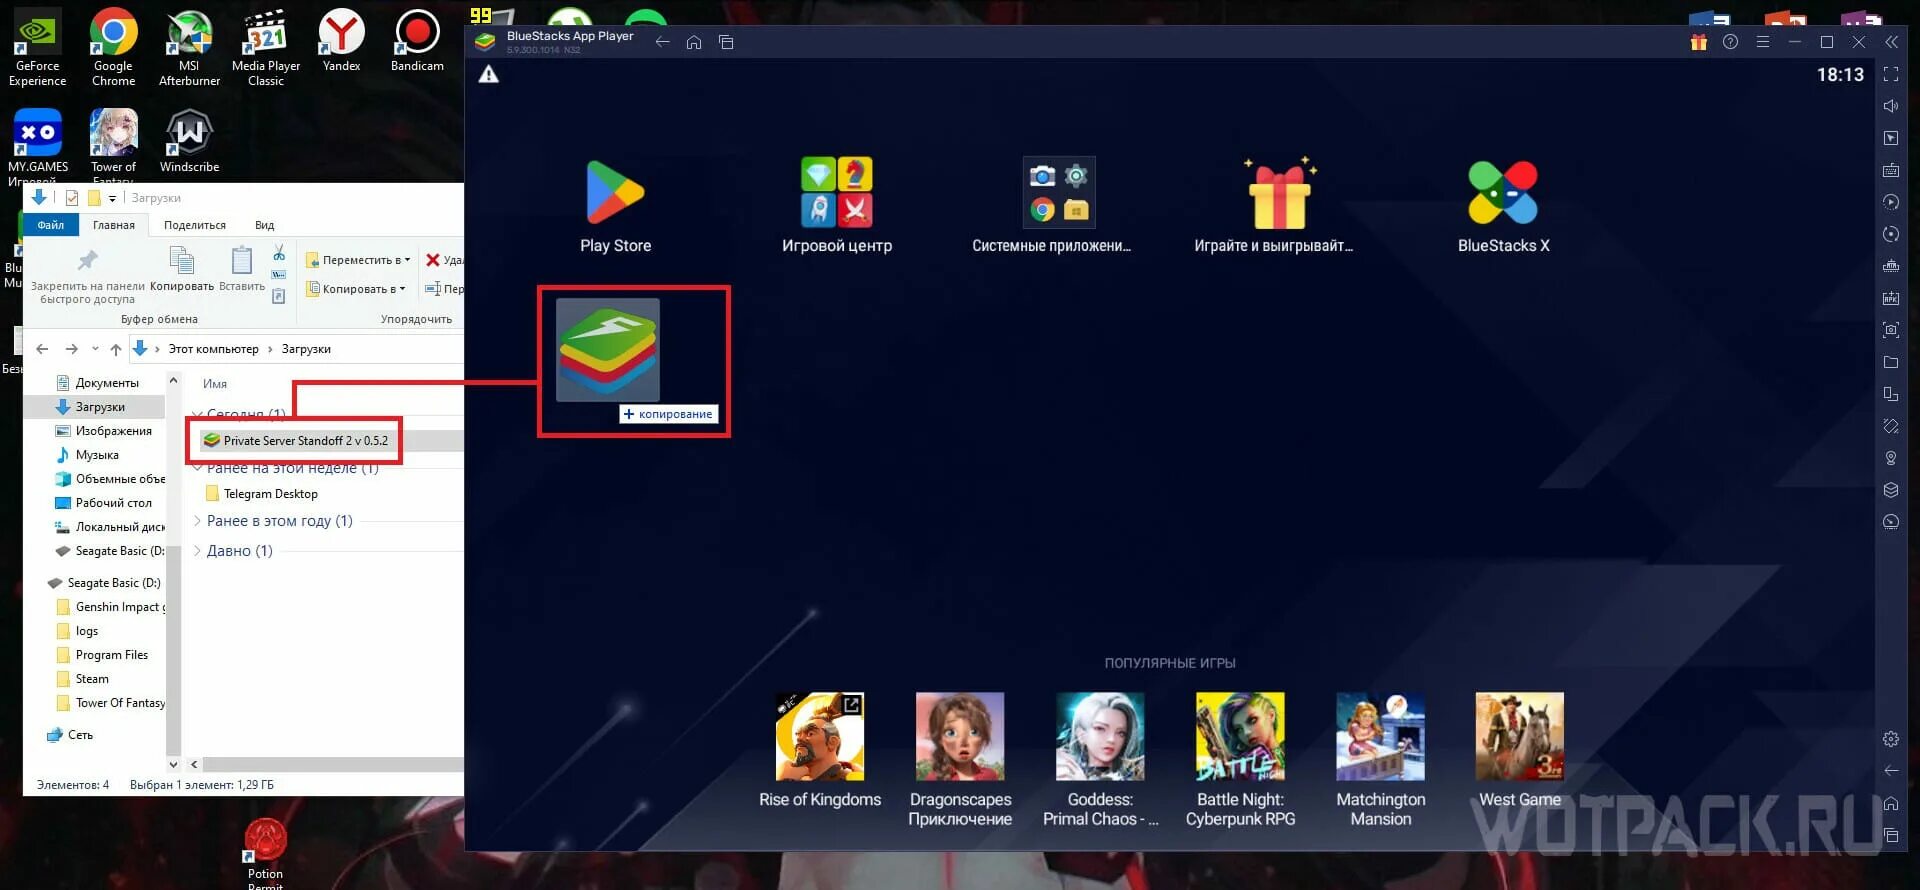The height and width of the screenshot is (890, 1920).
Task: Switch to Главная ribbon tab in Explorer
Action: pos(114,225)
